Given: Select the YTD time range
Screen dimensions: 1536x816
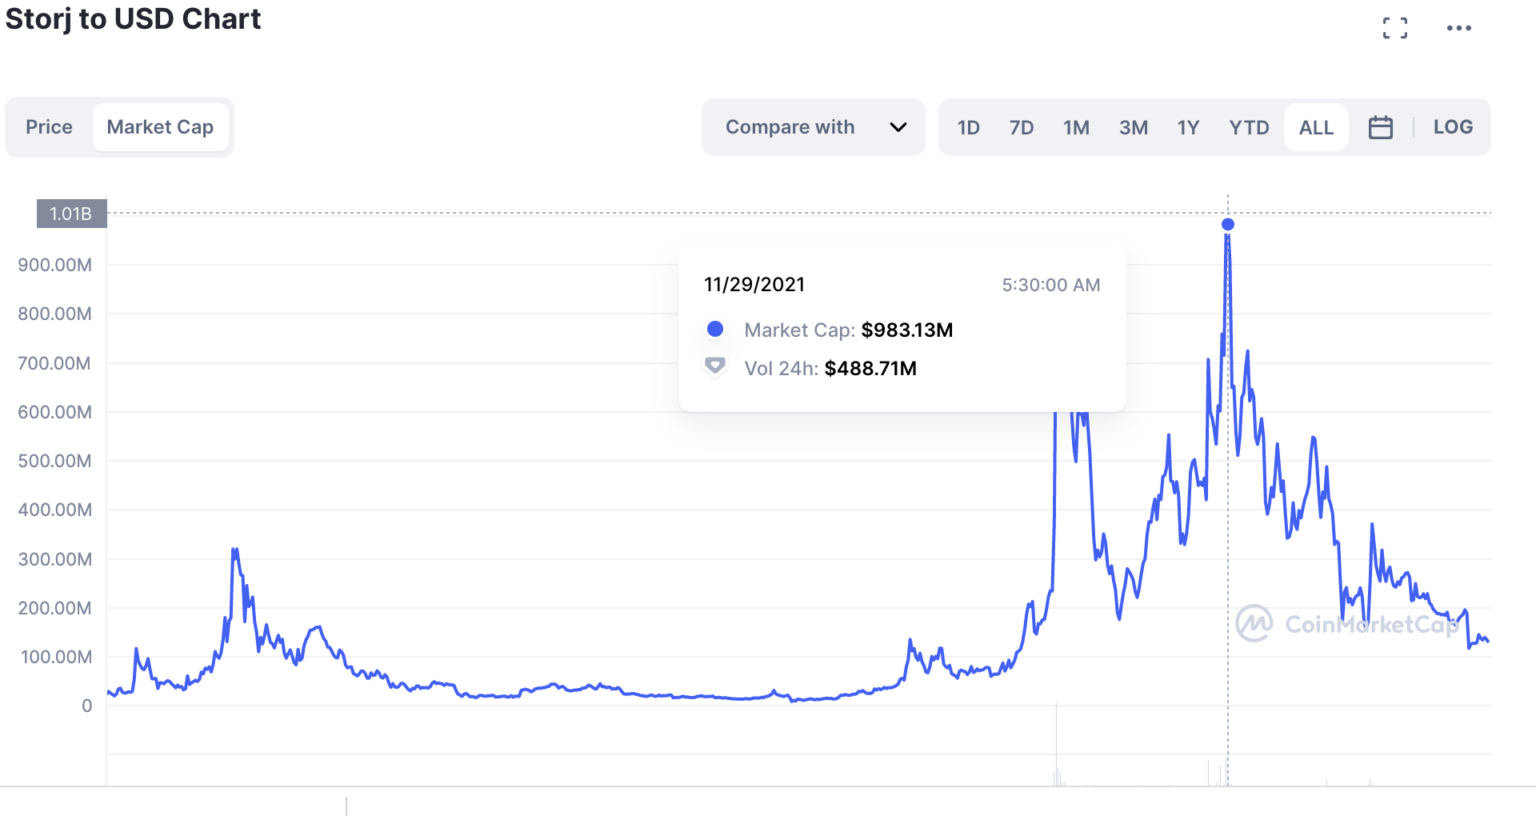Looking at the screenshot, I should pyautogui.click(x=1249, y=127).
